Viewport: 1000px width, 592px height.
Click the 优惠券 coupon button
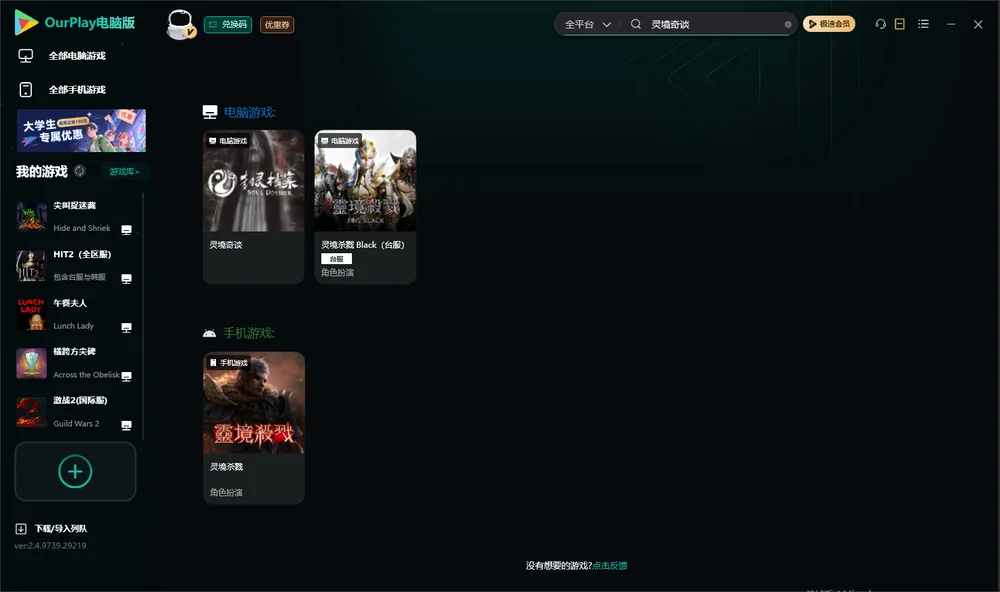(277, 24)
